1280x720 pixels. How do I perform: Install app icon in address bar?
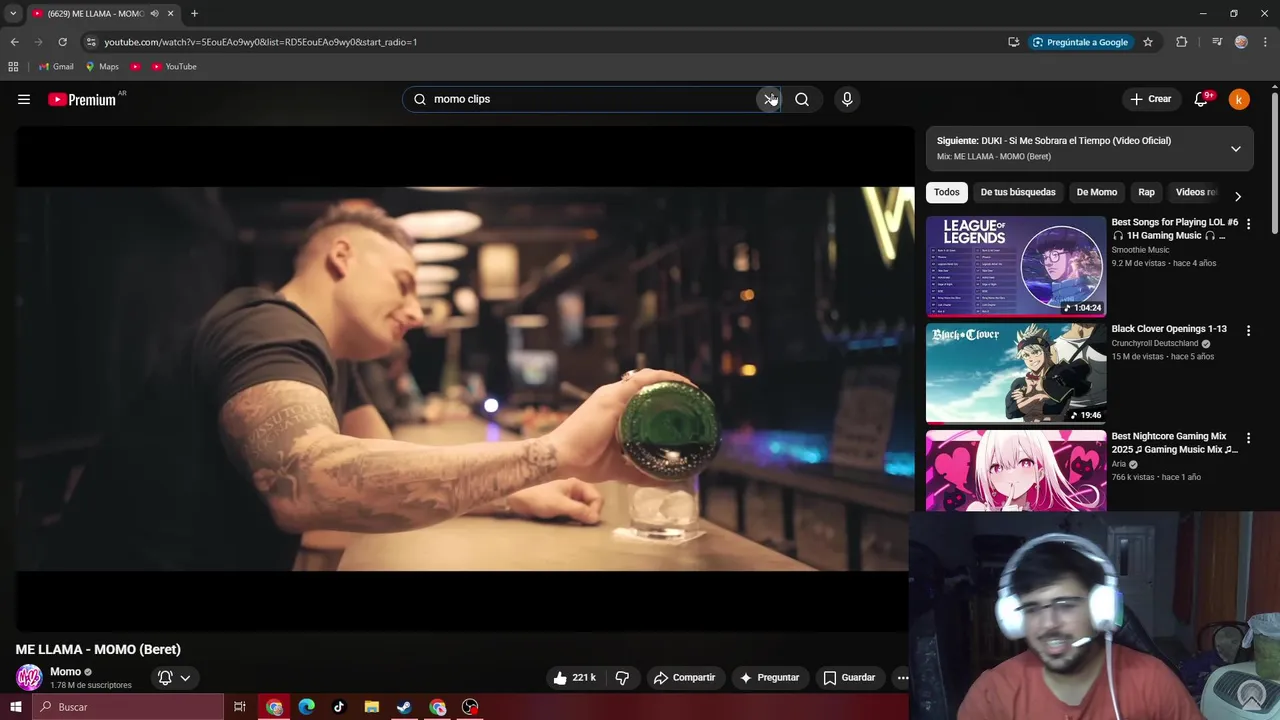[1014, 42]
